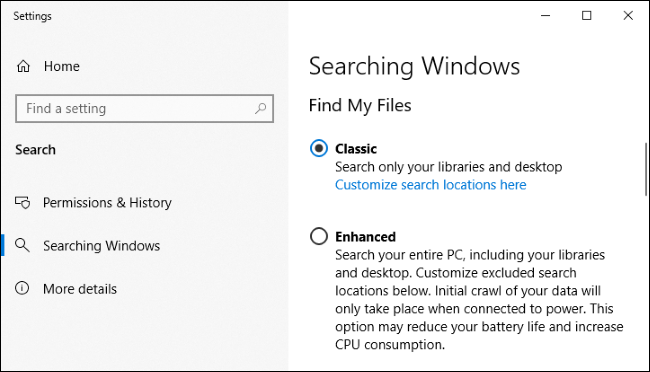
Task: Click the Find My Files heading
Action: pos(360,105)
